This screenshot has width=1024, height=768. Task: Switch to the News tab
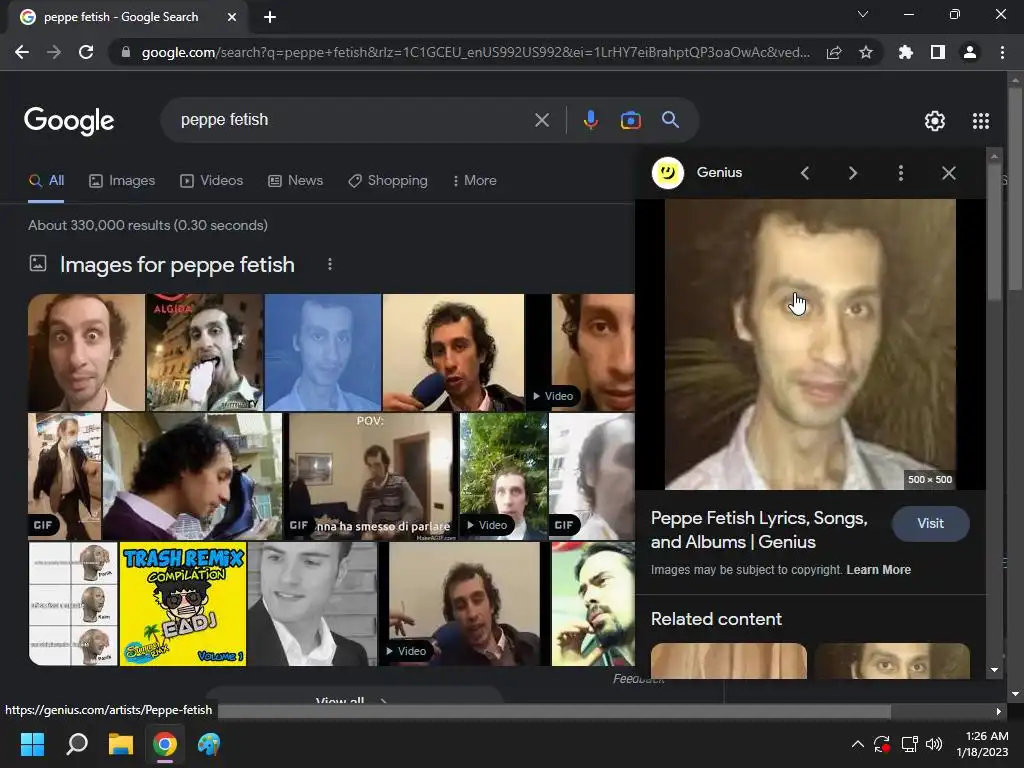[x=296, y=180]
